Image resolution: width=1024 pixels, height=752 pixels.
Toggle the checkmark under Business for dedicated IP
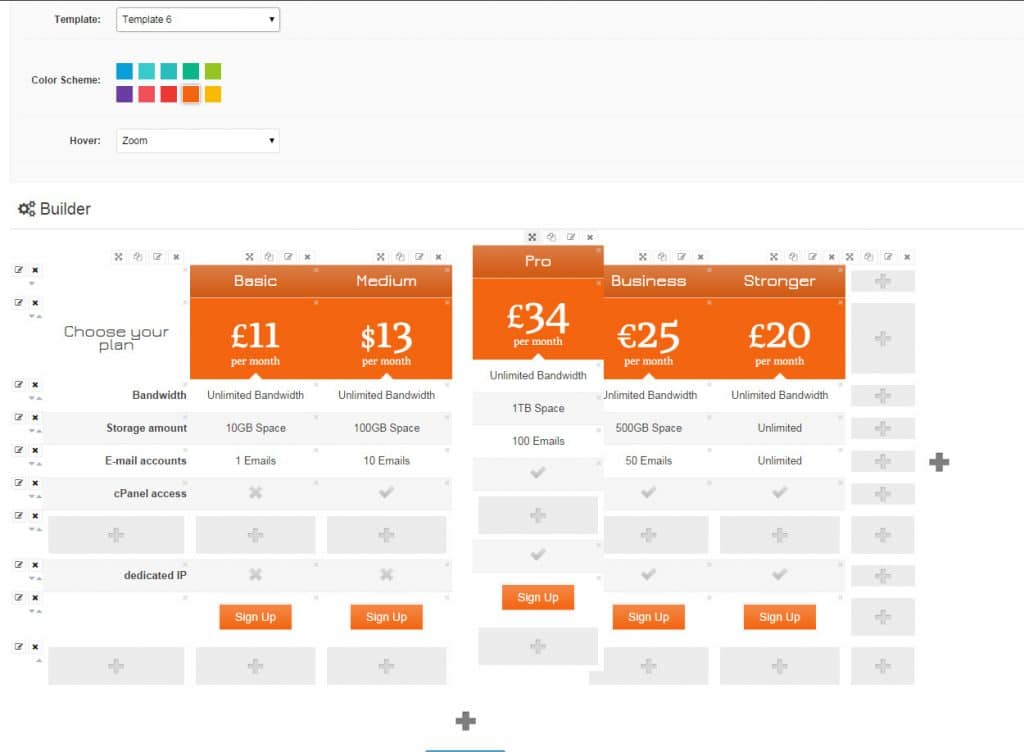tap(648, 574)
